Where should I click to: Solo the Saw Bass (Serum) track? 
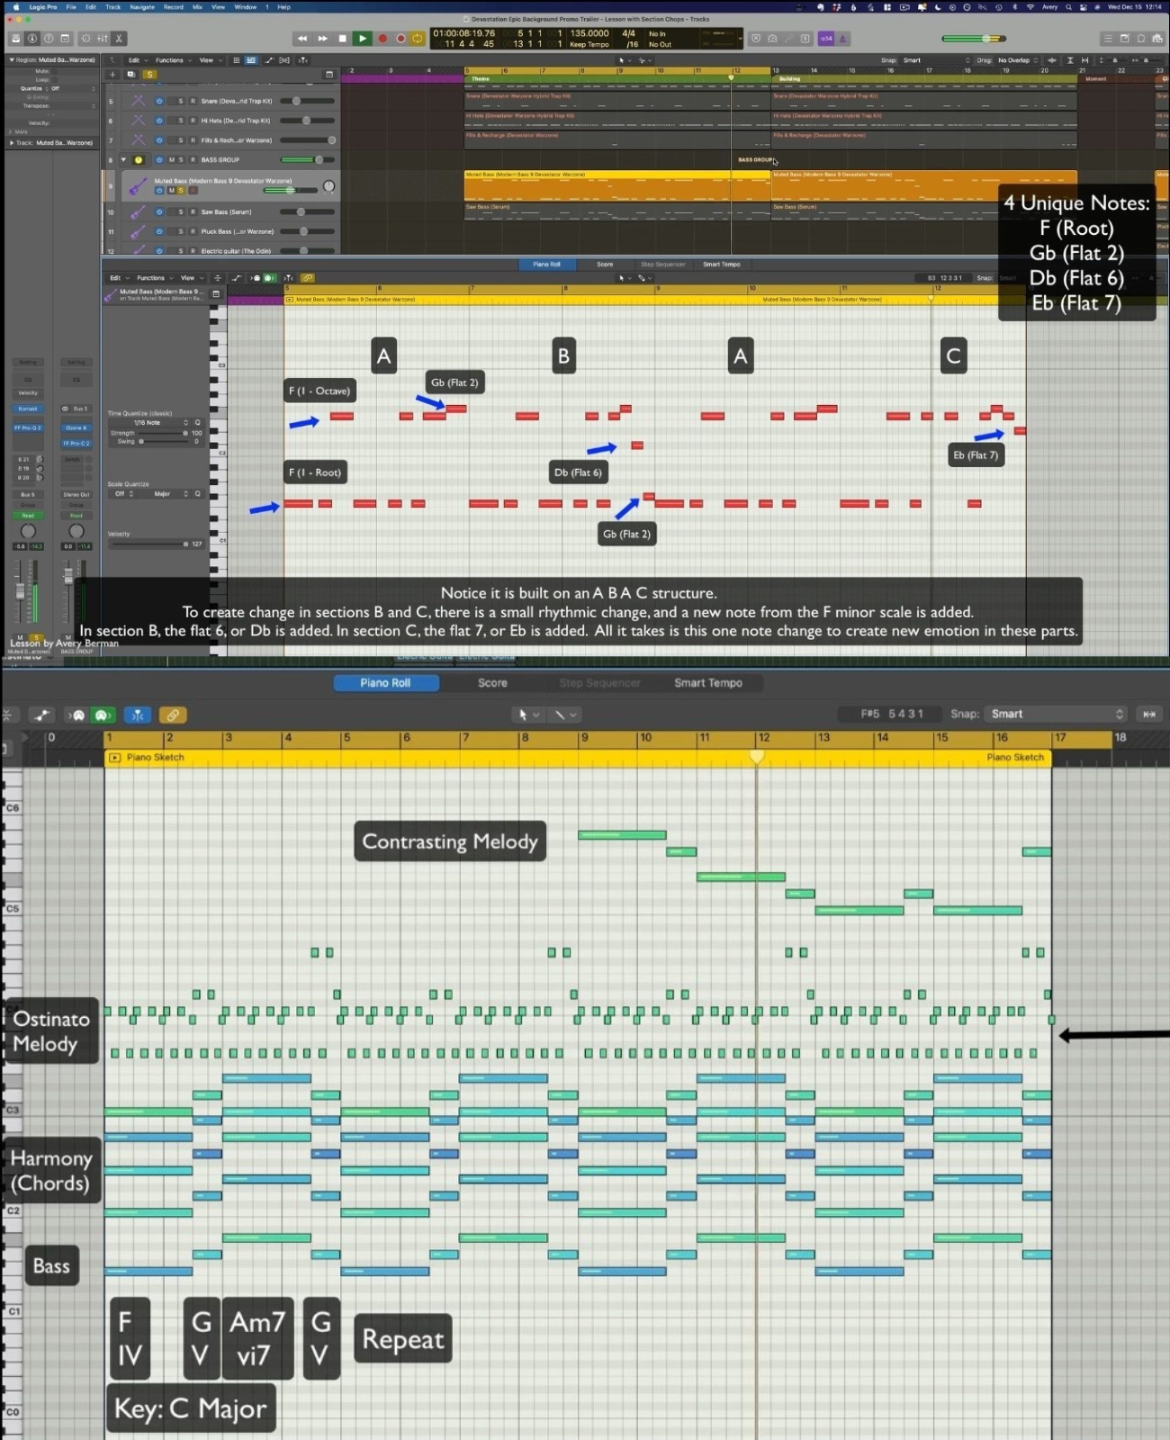[181, 212]
